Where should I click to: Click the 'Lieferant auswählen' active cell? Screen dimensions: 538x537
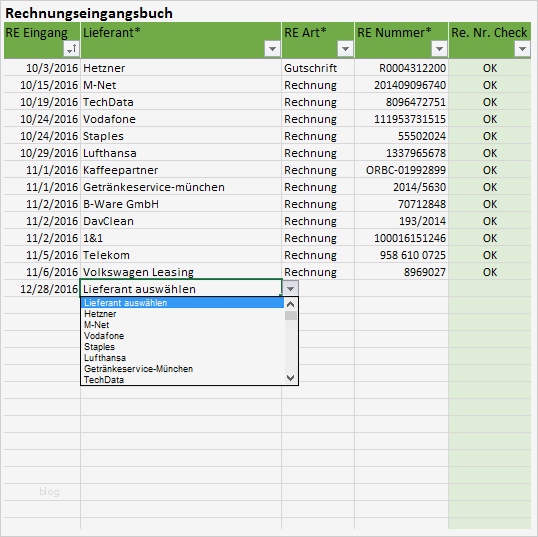[181, 289]
